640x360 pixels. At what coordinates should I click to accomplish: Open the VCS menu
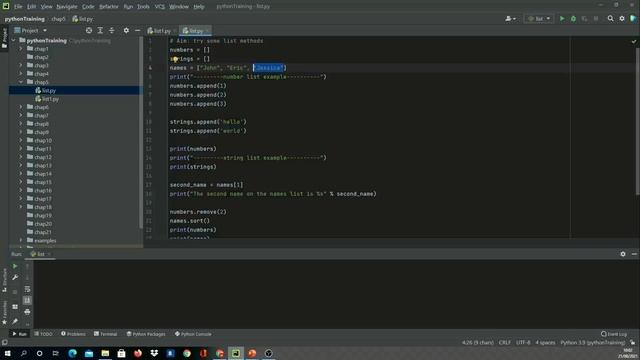point(160,7)
